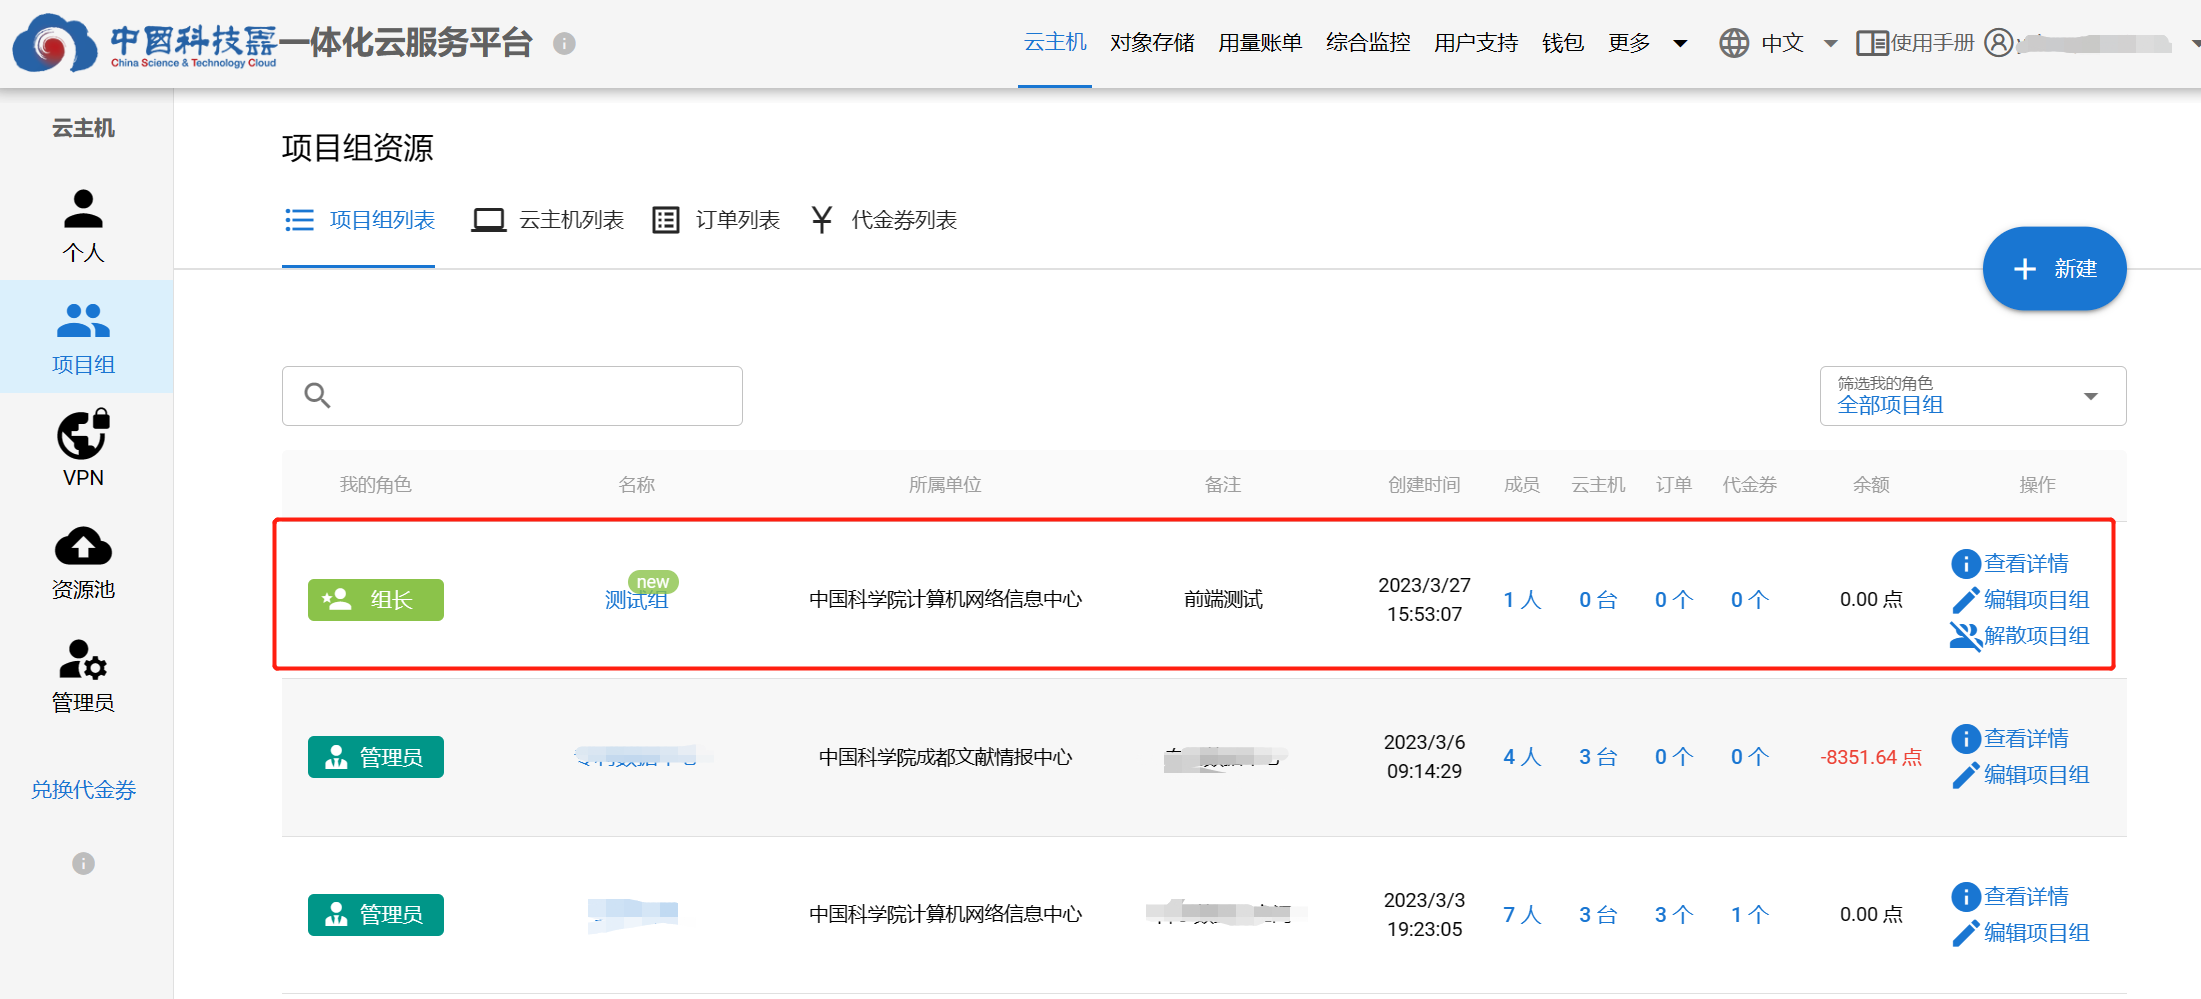Open the 资源池 sidebar section
Screen dimensions: 2201x999
pos(83,562)
